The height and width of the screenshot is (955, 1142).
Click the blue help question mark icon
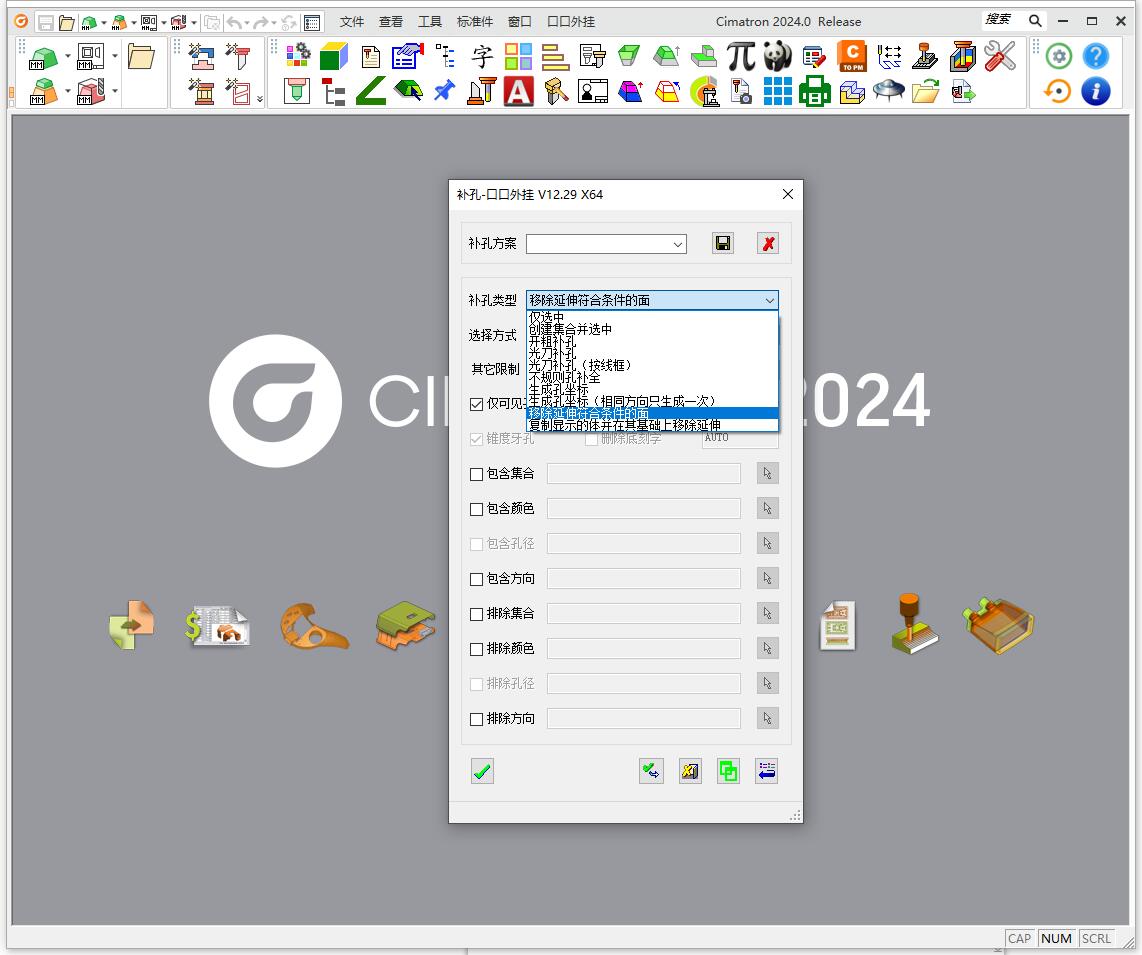pos(1095,56)
